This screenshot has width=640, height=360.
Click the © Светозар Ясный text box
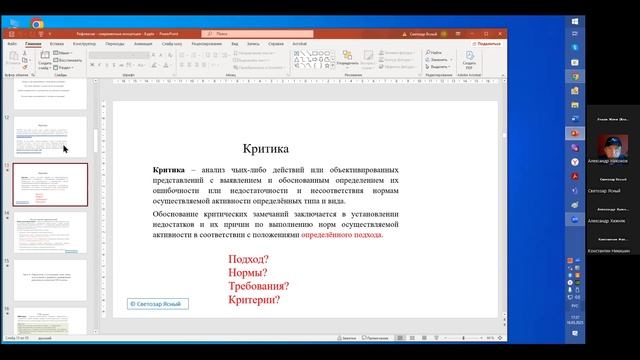(158, 304)
